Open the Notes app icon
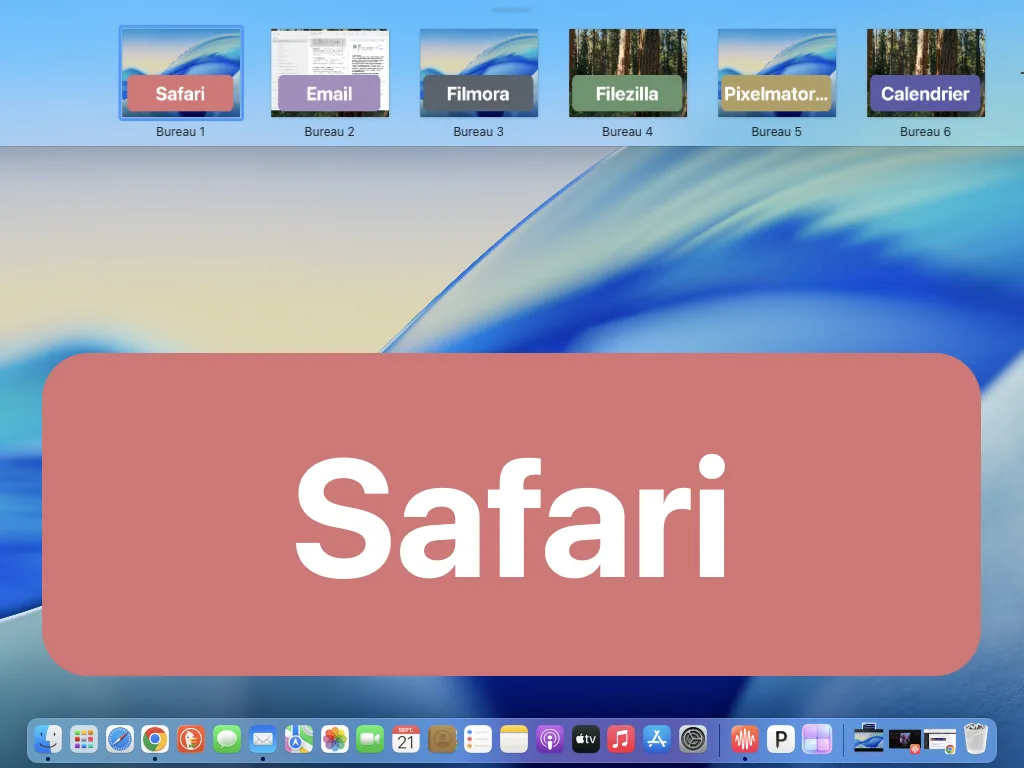This screenshot has height=768, width=1024. pos(513,739)
